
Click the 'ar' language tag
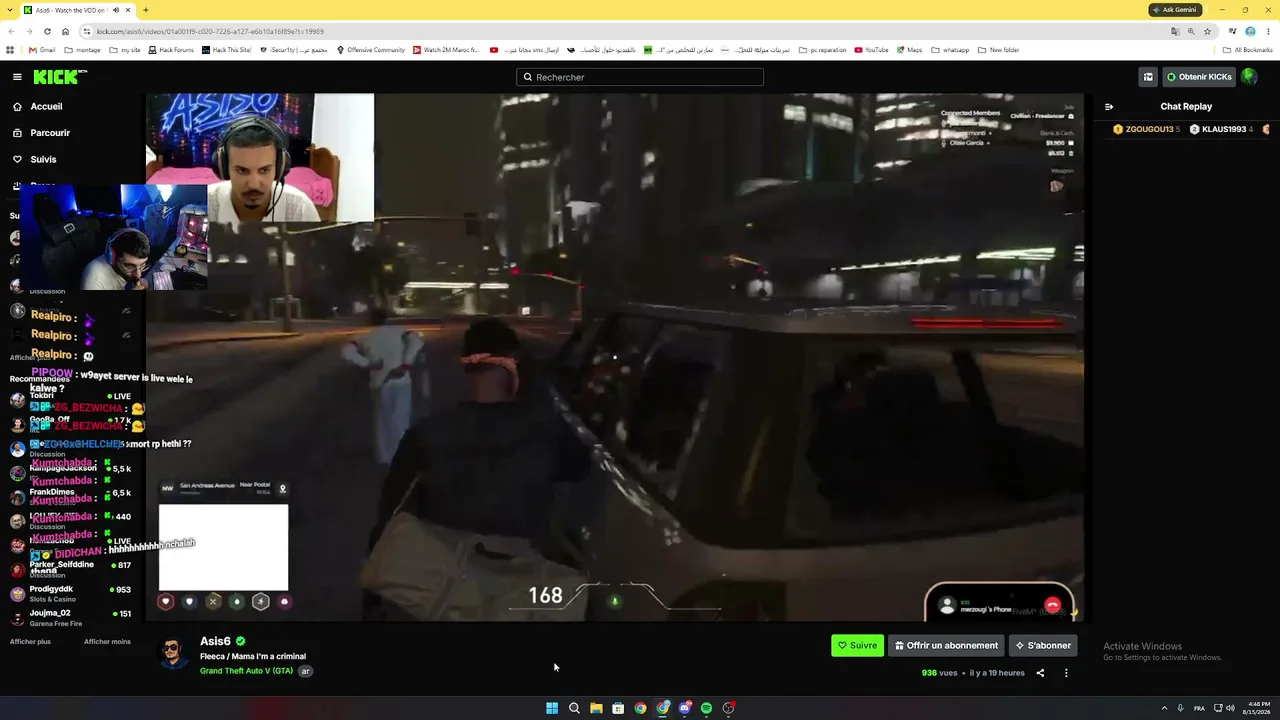306,671
